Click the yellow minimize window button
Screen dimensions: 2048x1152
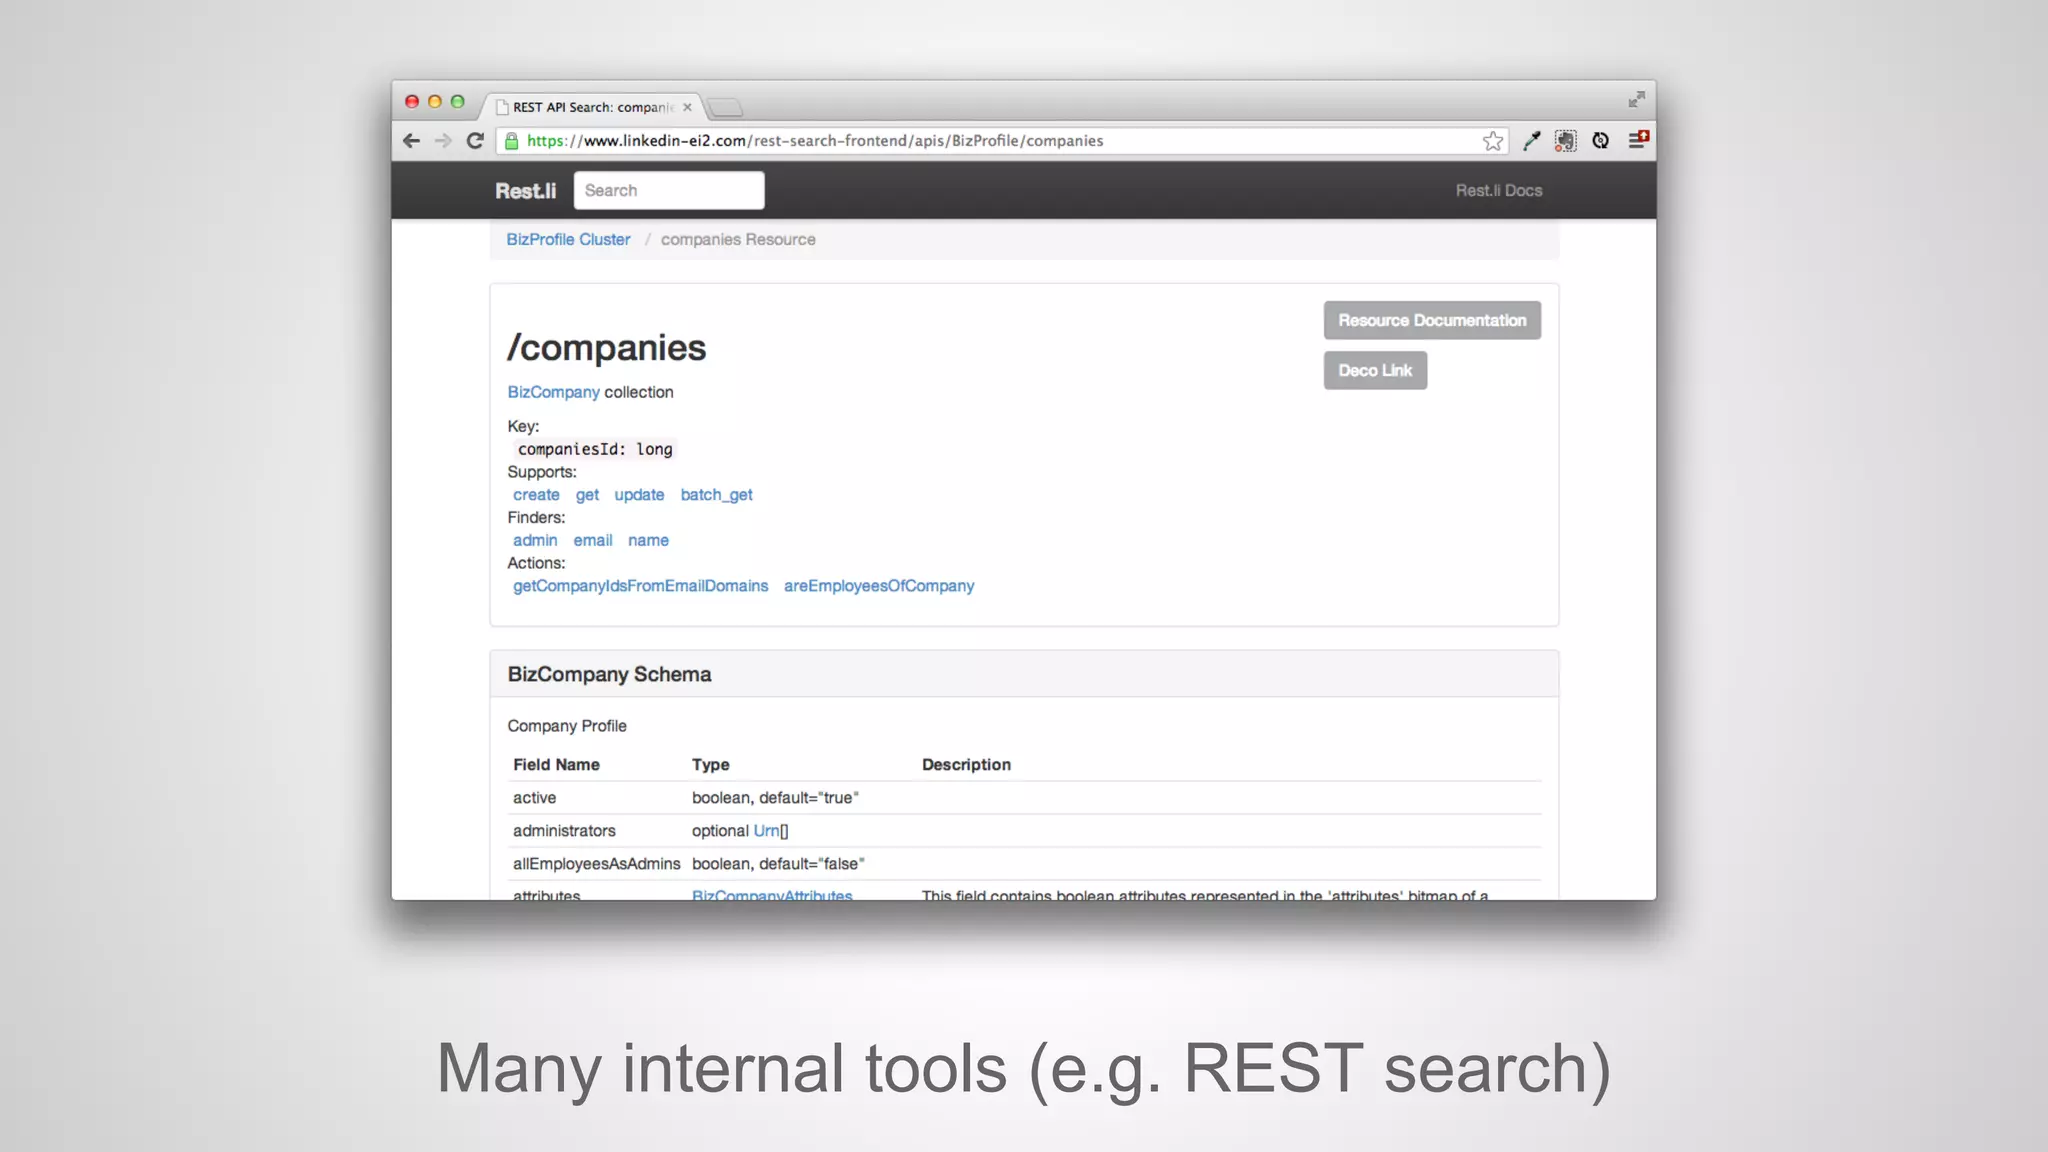click(434, 101)
